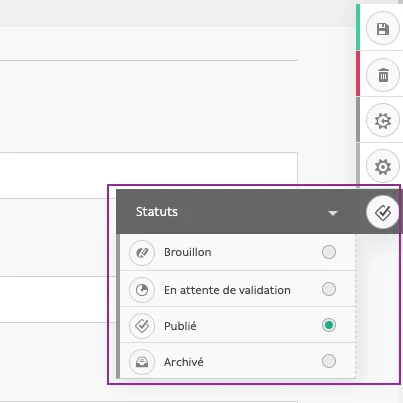Click the Brouillon eraser icon
The height and width of the screenshot is (403, 403).
(x=142, y=253)
